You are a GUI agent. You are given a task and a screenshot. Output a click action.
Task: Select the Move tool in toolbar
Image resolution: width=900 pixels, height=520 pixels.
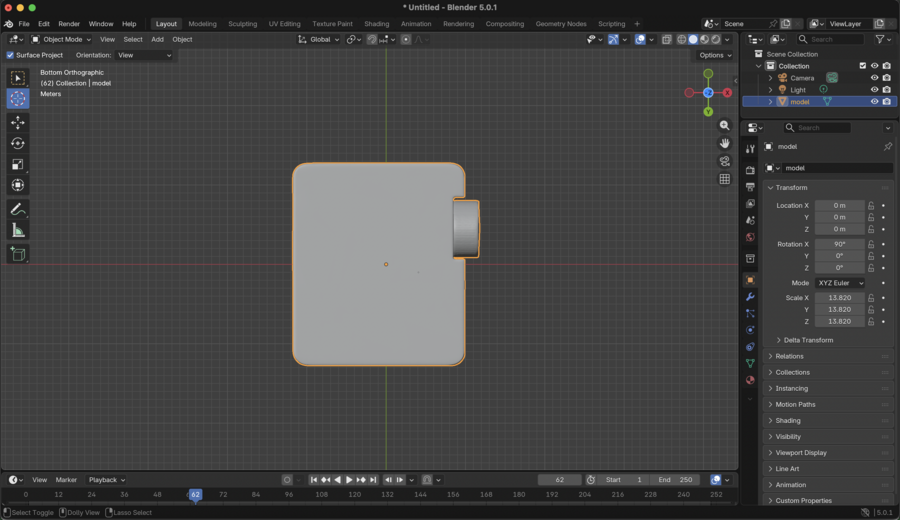click(18, 122)
